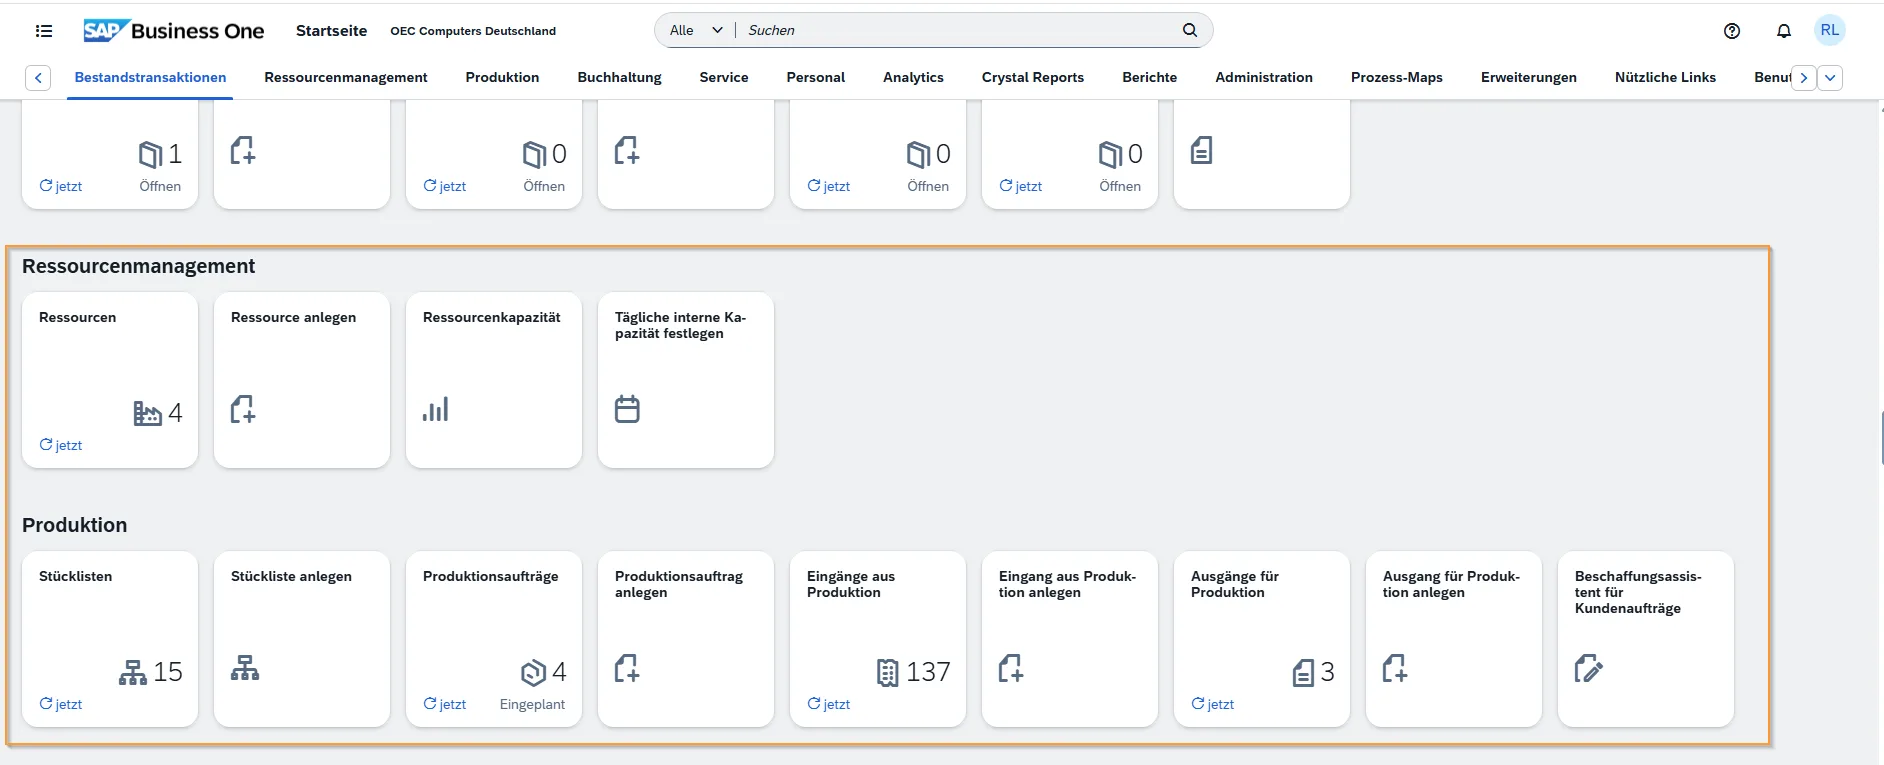Click the Ressource anlegen document icon
The height and width of the screenshot is (765, 1884).
click(243, 410)
